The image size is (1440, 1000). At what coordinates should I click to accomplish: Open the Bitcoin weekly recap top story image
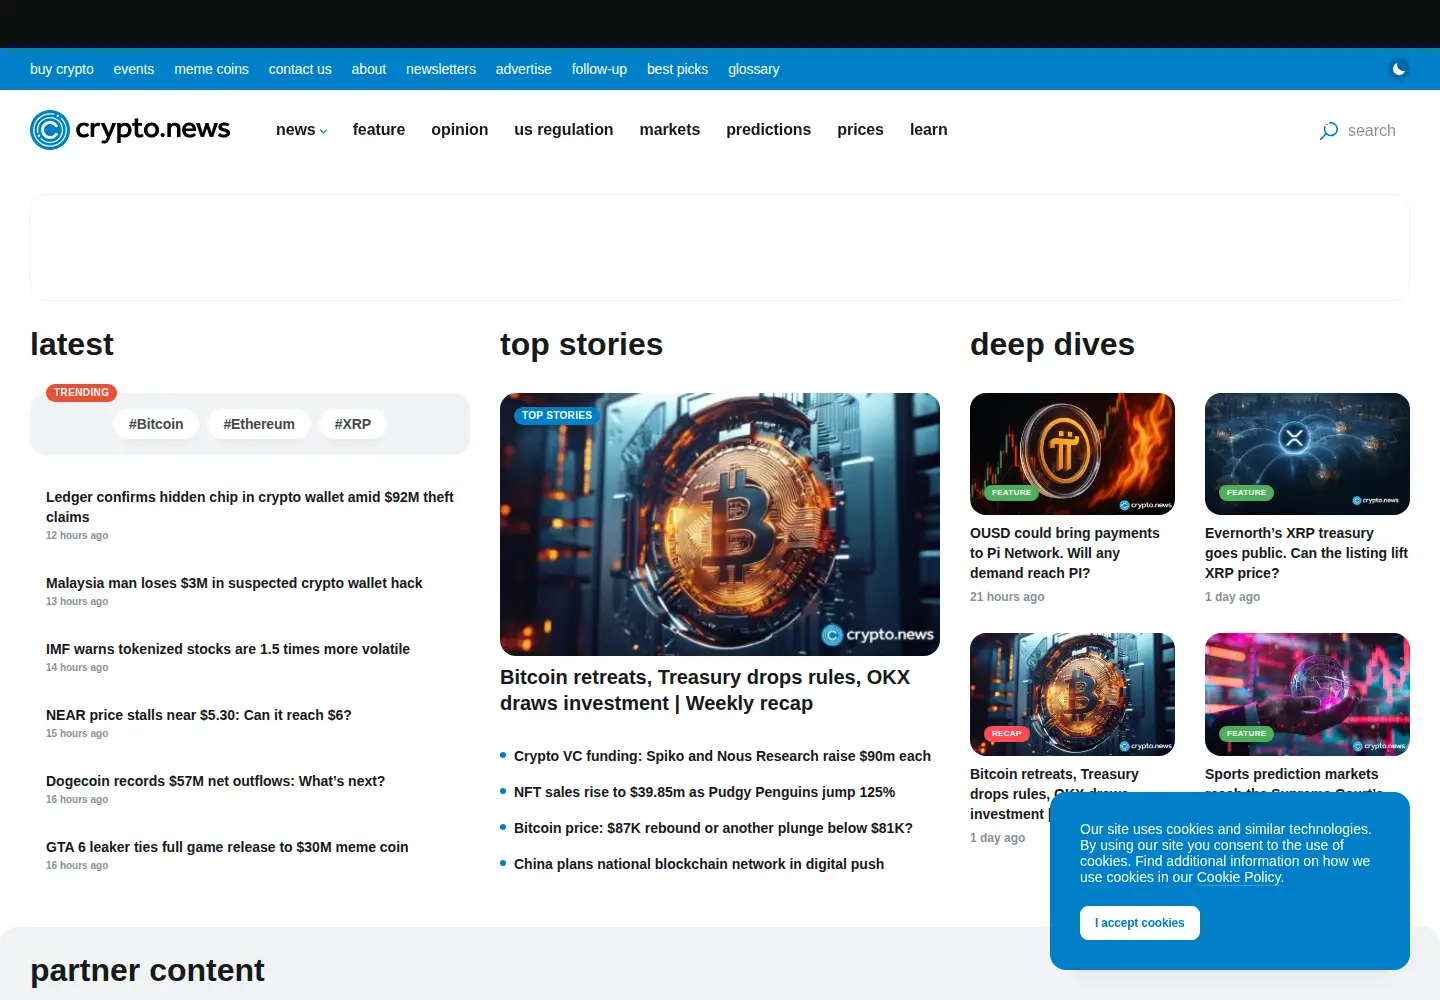pos(720,524)
